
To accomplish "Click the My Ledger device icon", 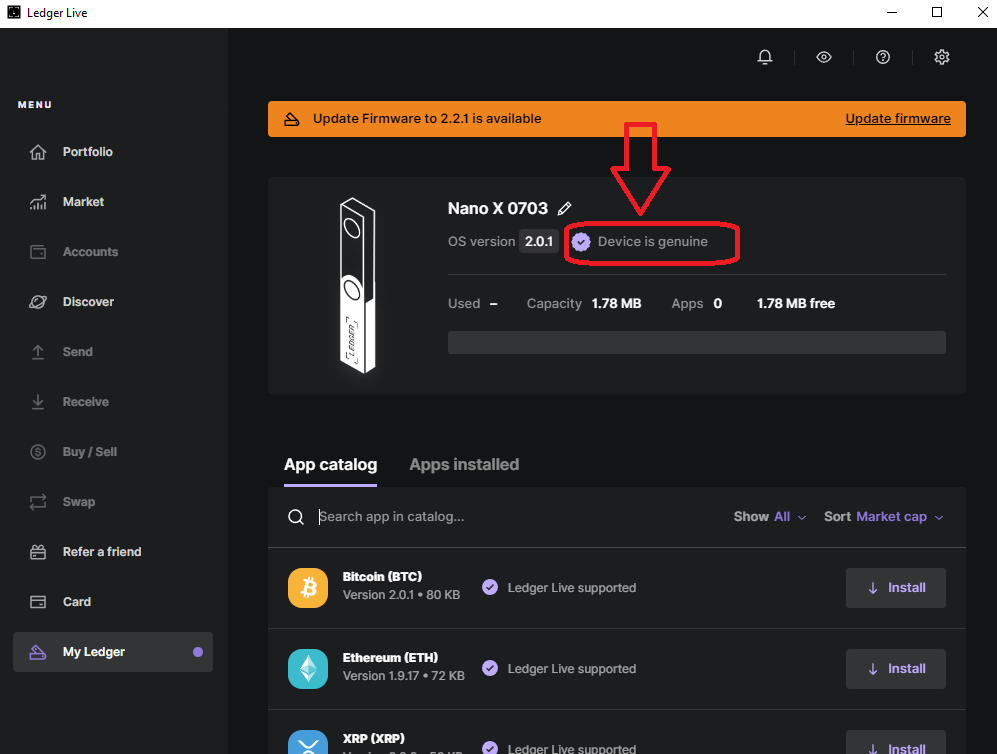I will tap(38, 652).
